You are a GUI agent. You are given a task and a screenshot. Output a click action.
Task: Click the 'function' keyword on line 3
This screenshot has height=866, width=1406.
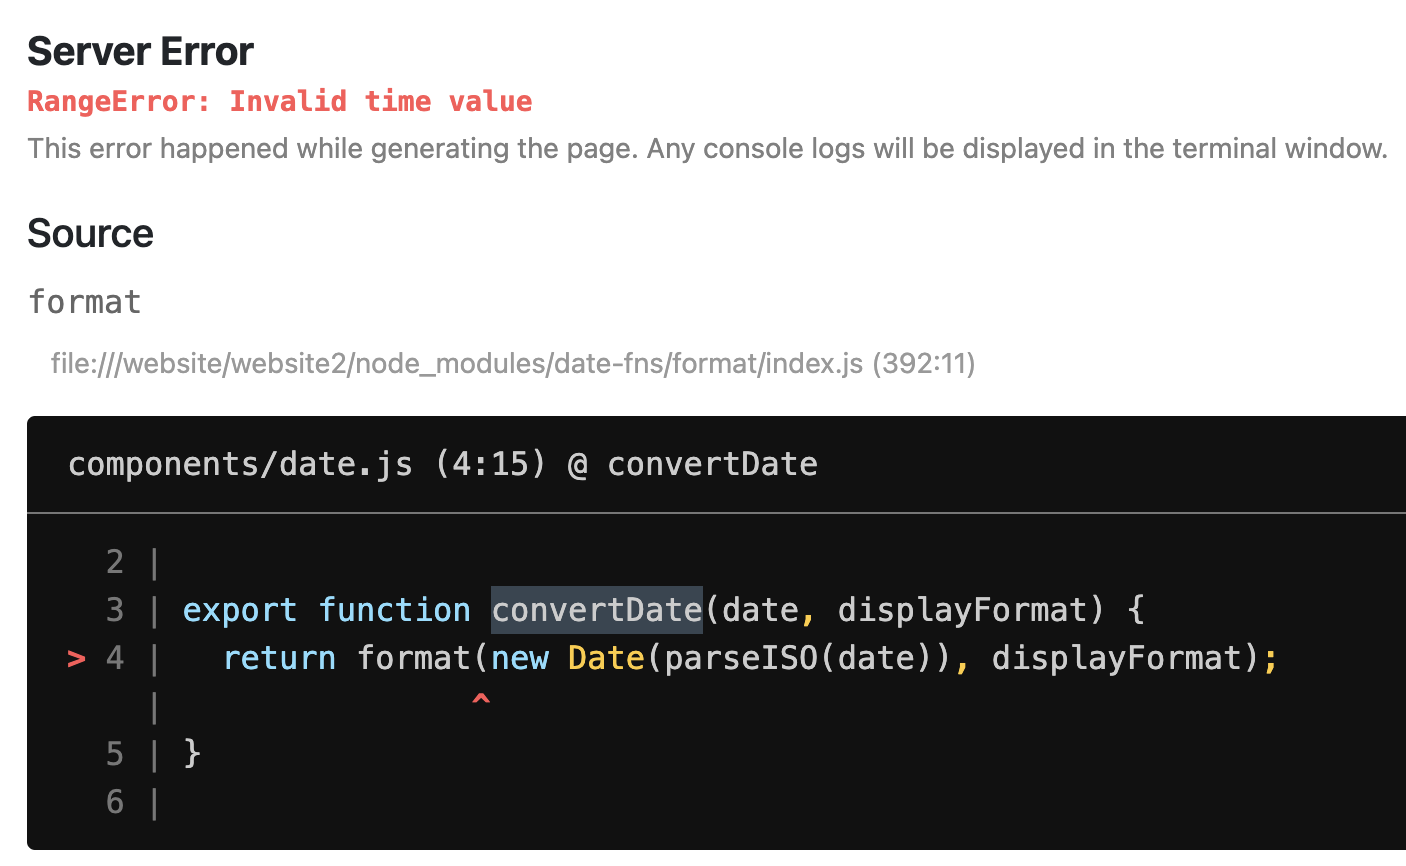coord(395,610)
